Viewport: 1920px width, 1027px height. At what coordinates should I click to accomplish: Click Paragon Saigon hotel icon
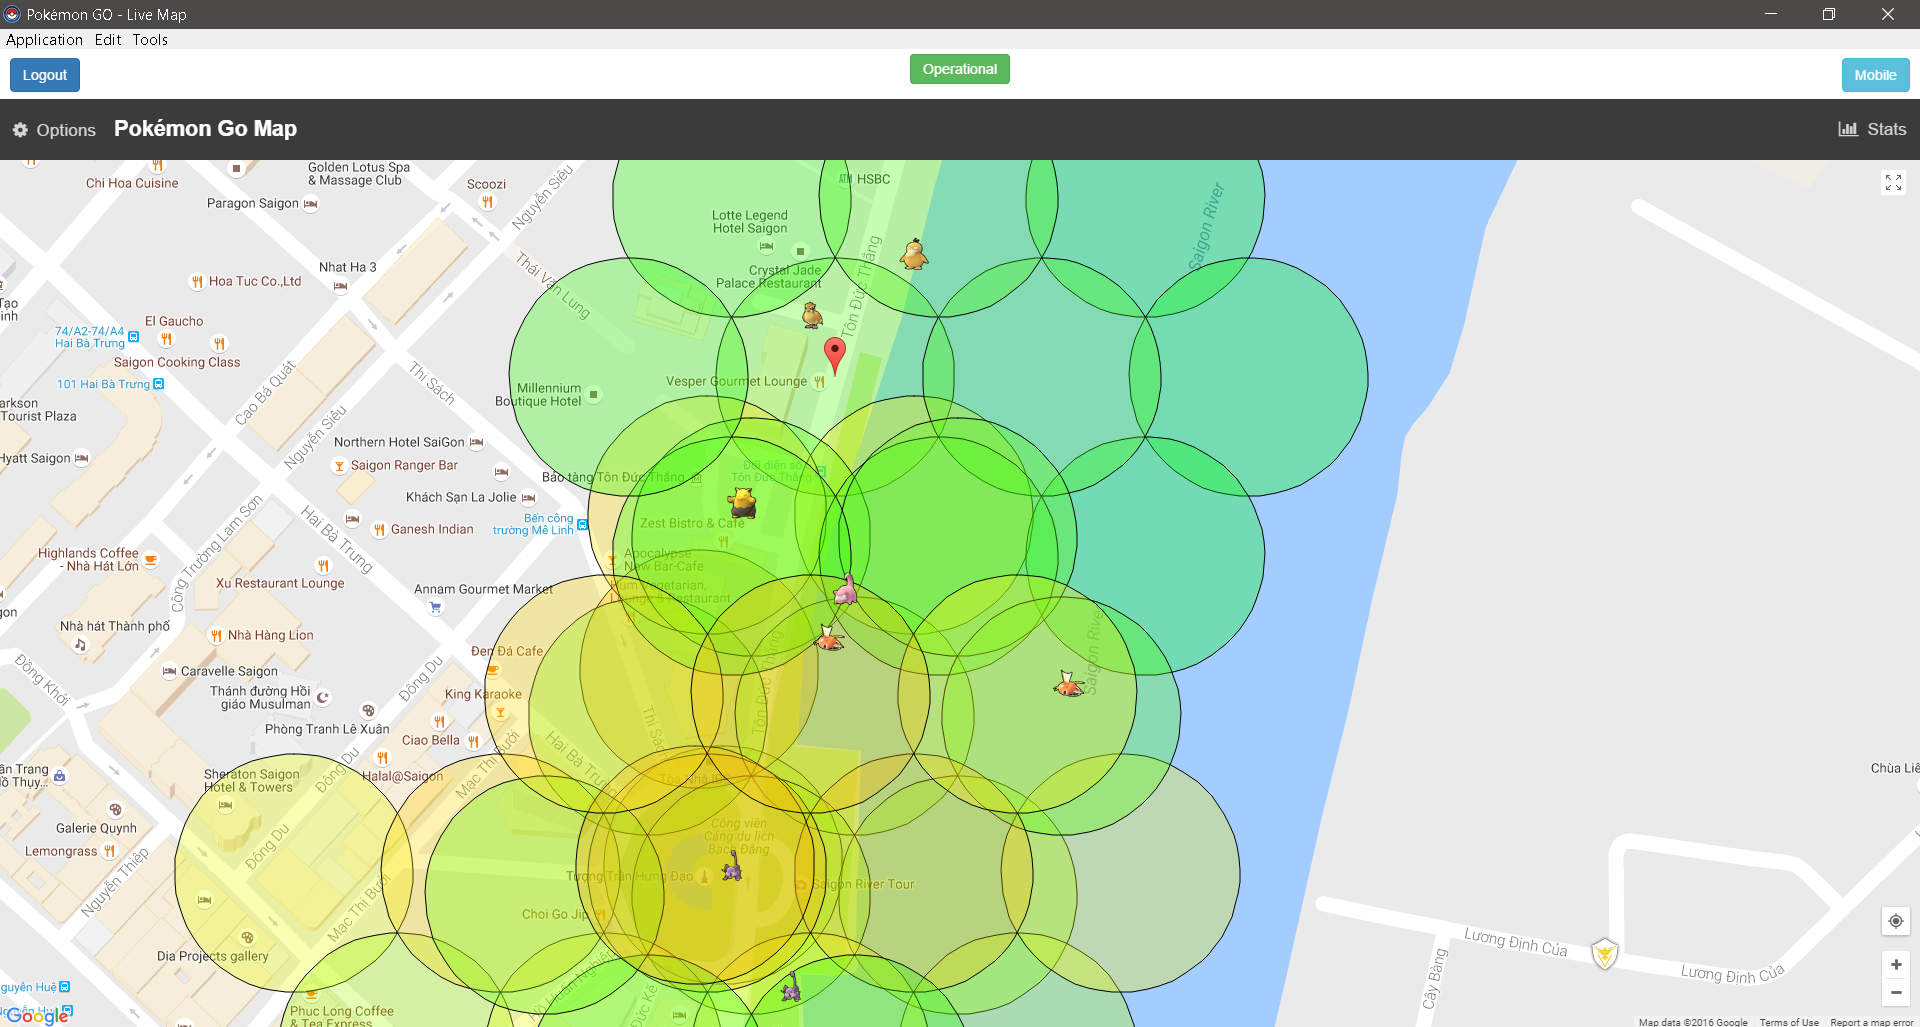[x=310, y=204]
